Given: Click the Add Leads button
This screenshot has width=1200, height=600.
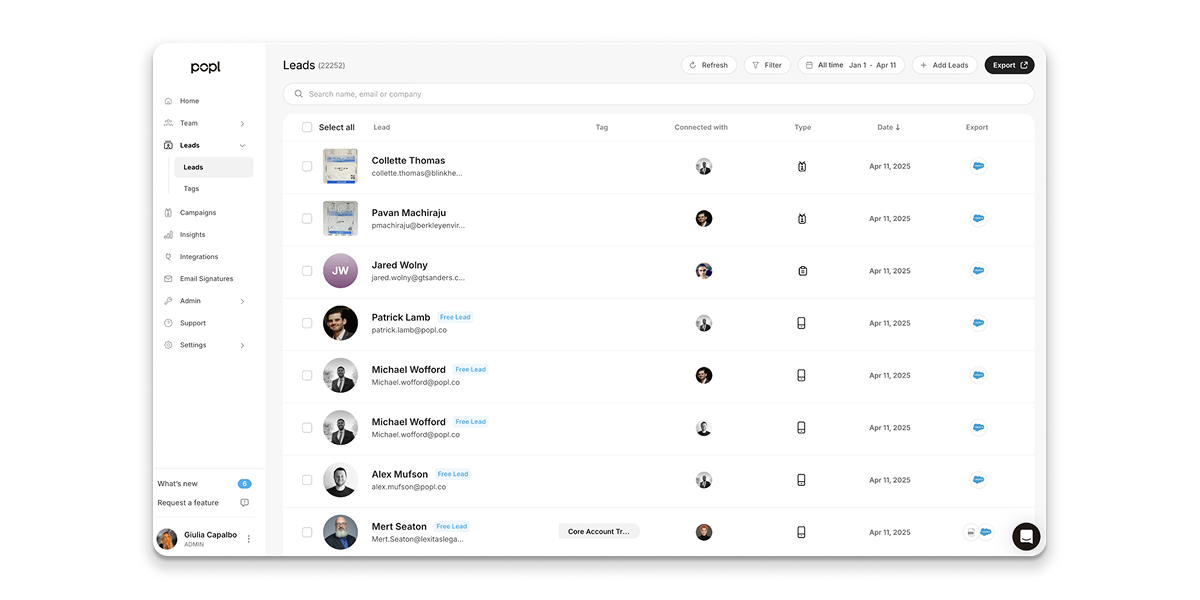Looking at the screenshot, I should (x=944, y=64).
